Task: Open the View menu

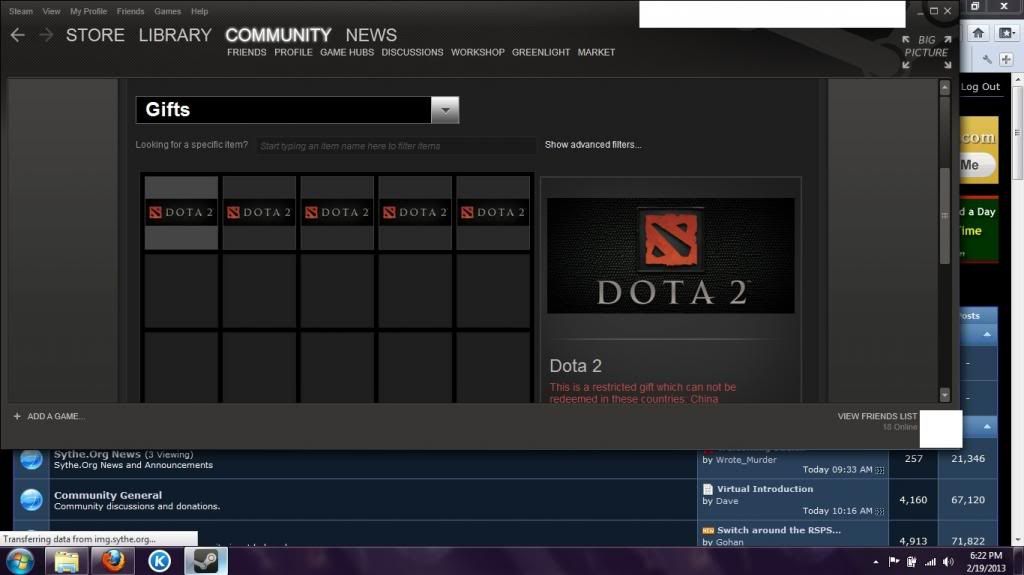Action: point(51,11)
